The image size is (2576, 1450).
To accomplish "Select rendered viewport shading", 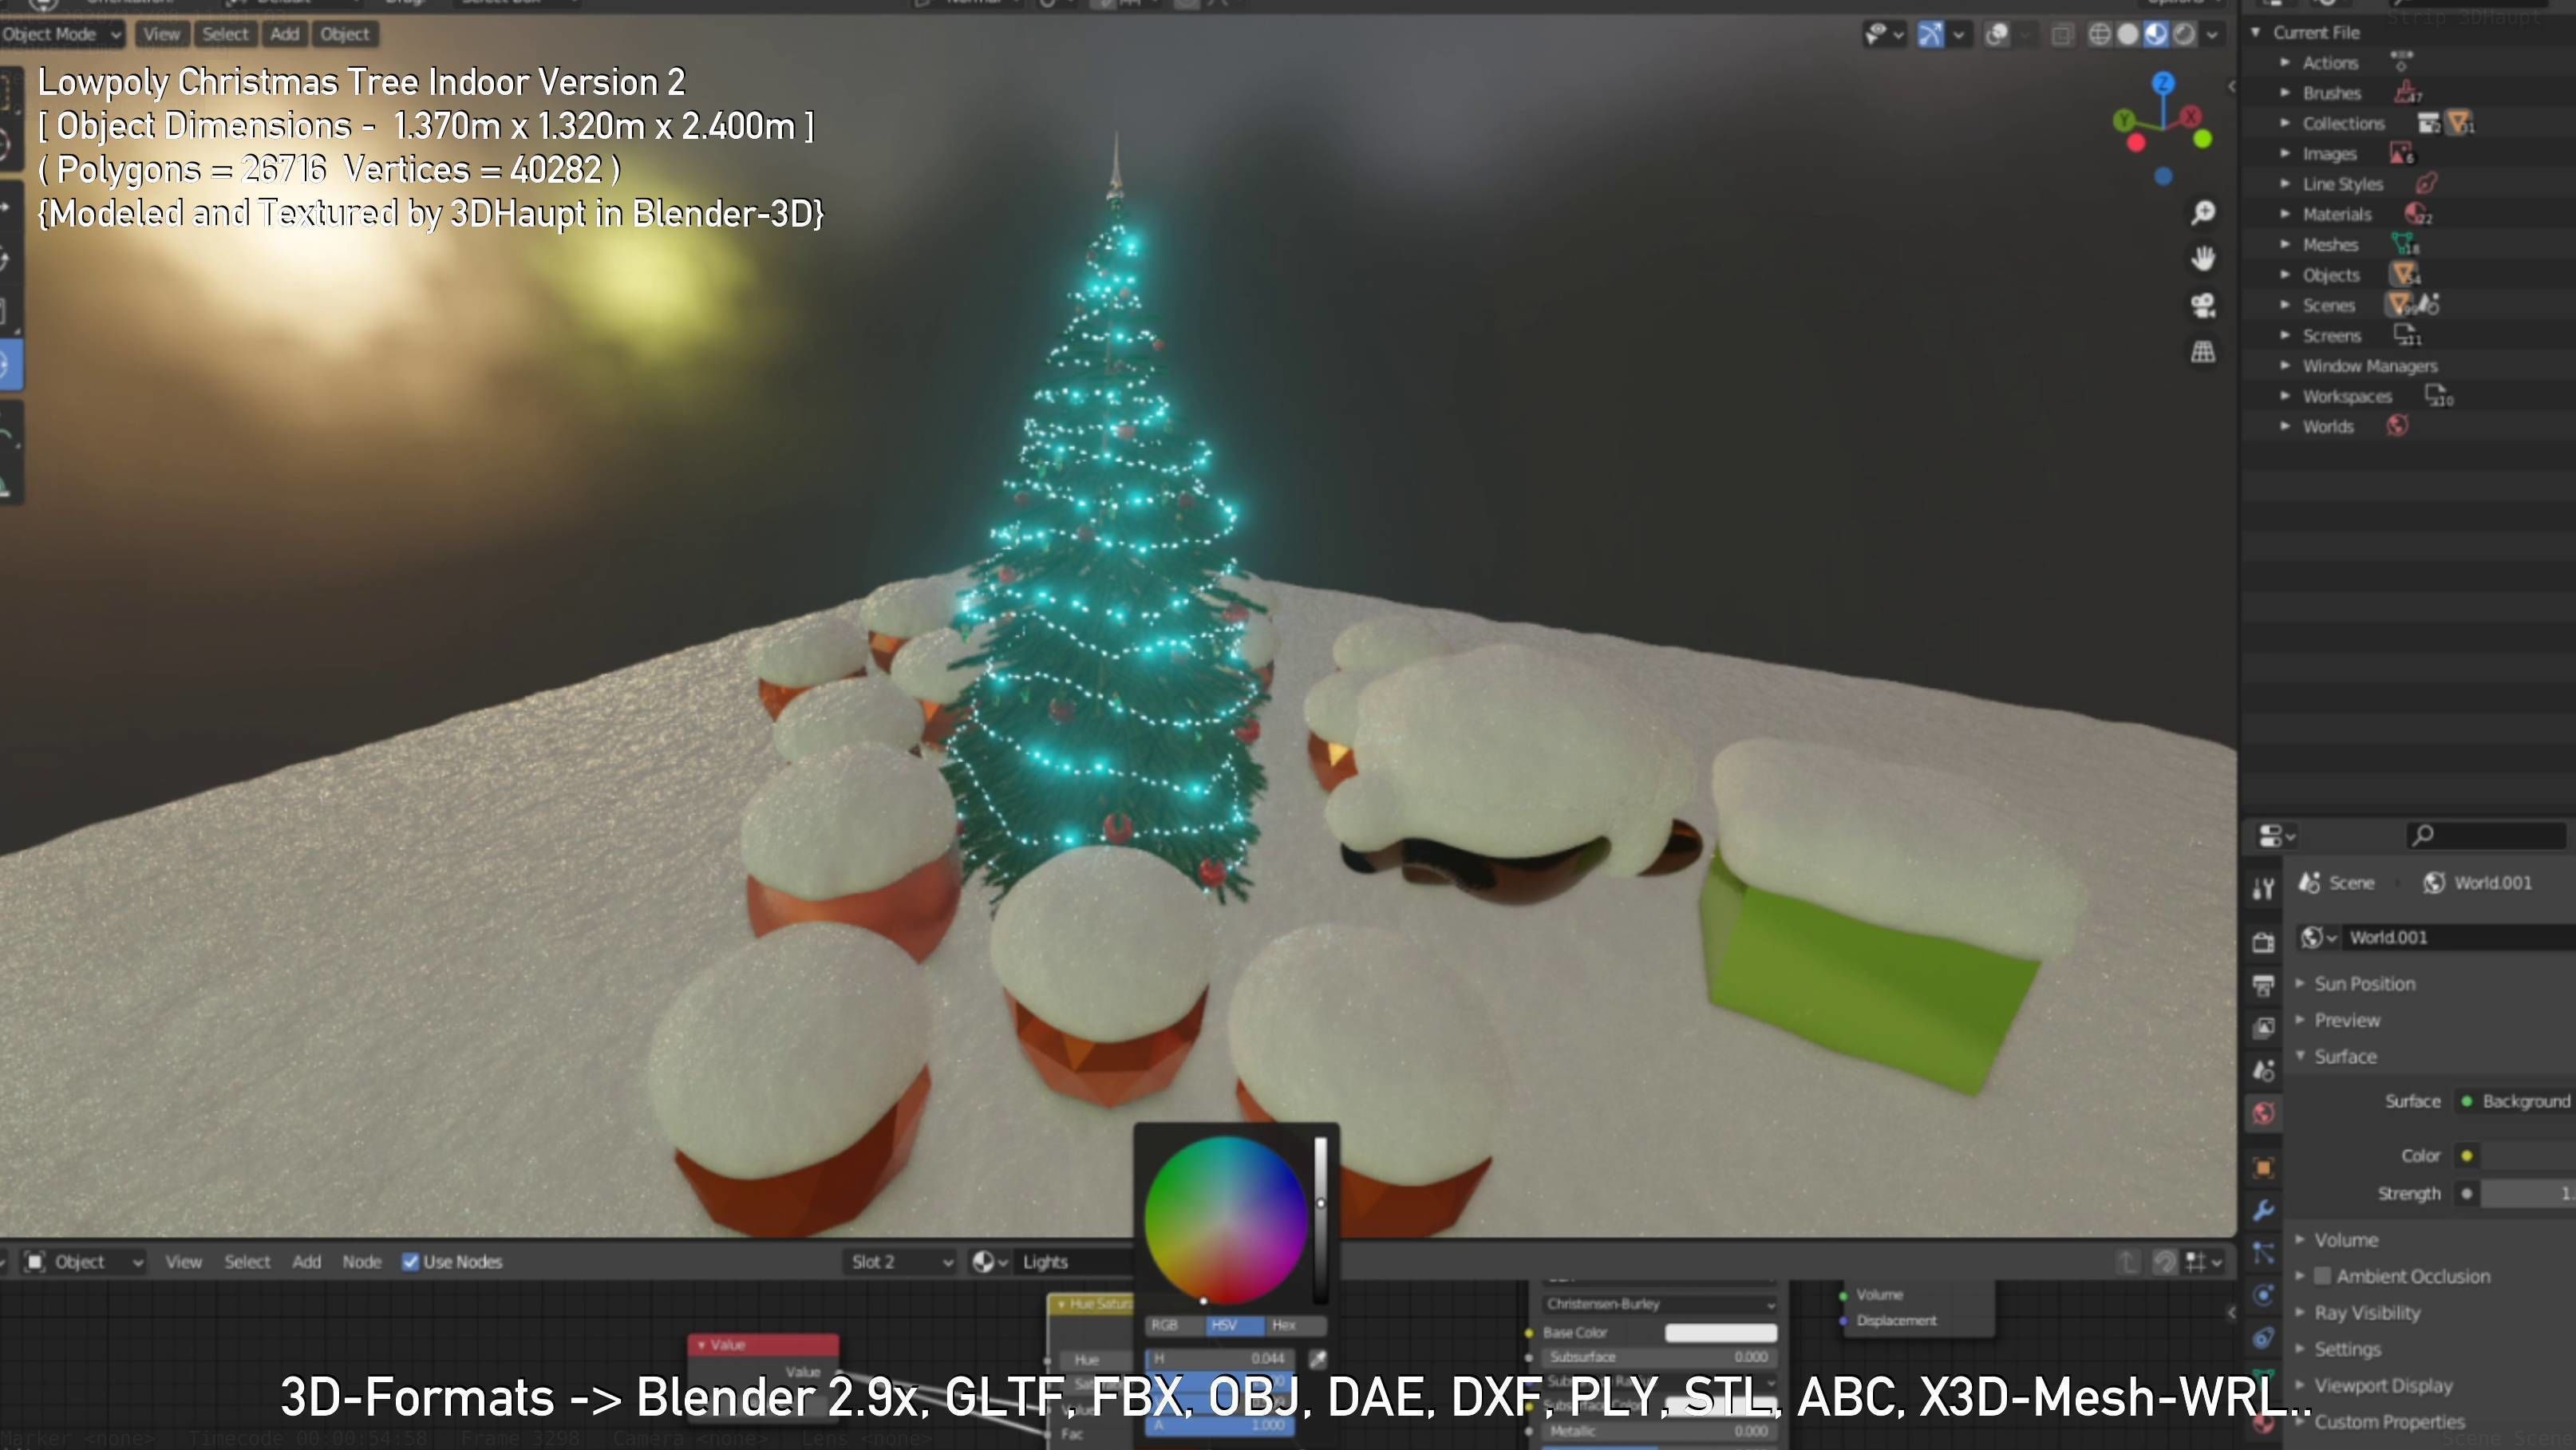I will point(2184,35).
